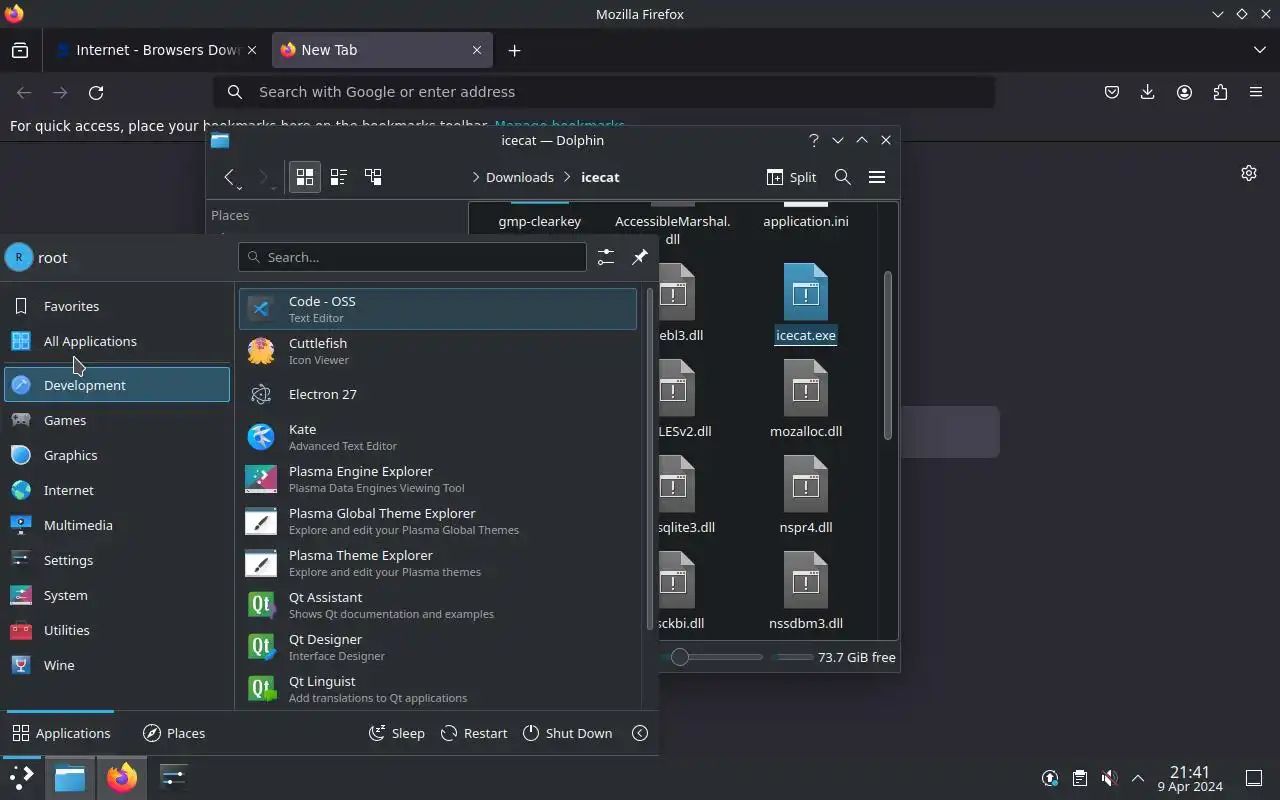Image resolution: width=1280 pixels, height=800 pixels.
Task: Switch to Applications tab in launcher
Action: [x=61, y=733]
